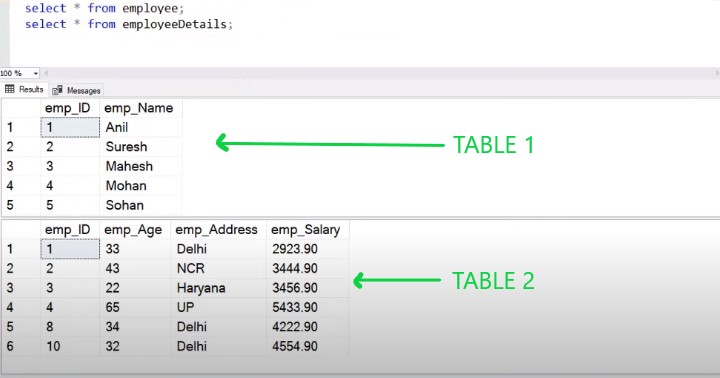Switch to the Messages tab
This screenshot has height=378, width=720.
tap(76, 90)
